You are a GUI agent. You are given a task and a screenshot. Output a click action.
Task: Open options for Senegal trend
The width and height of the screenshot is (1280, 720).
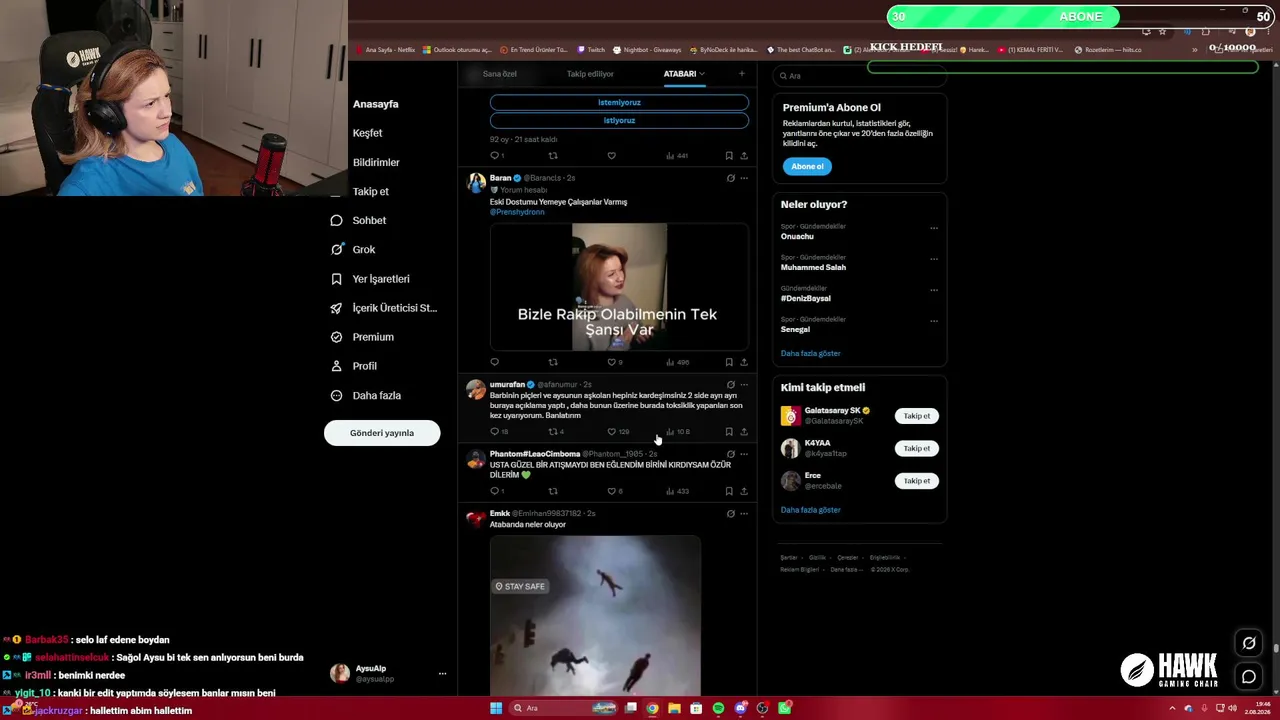[x=934, y=321]
